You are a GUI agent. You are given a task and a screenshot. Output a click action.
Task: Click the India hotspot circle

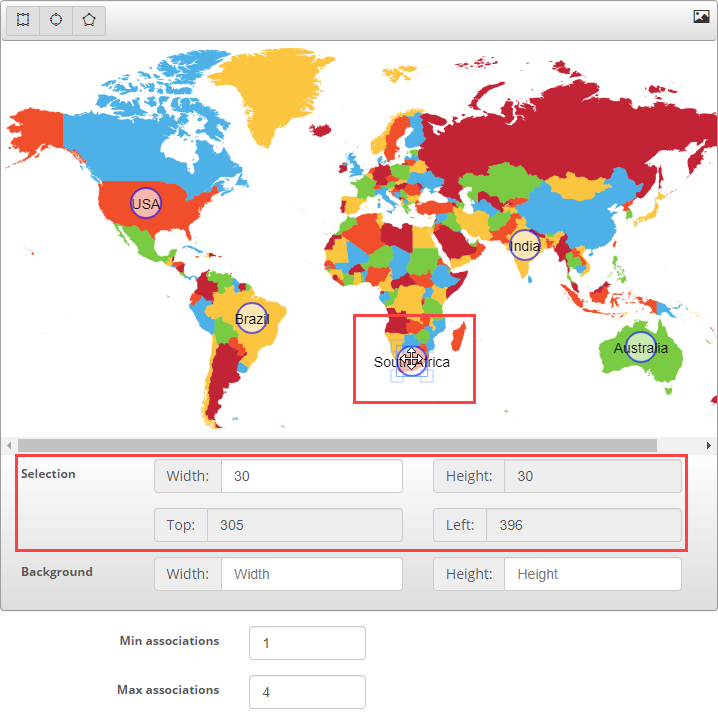click(525, 245)
